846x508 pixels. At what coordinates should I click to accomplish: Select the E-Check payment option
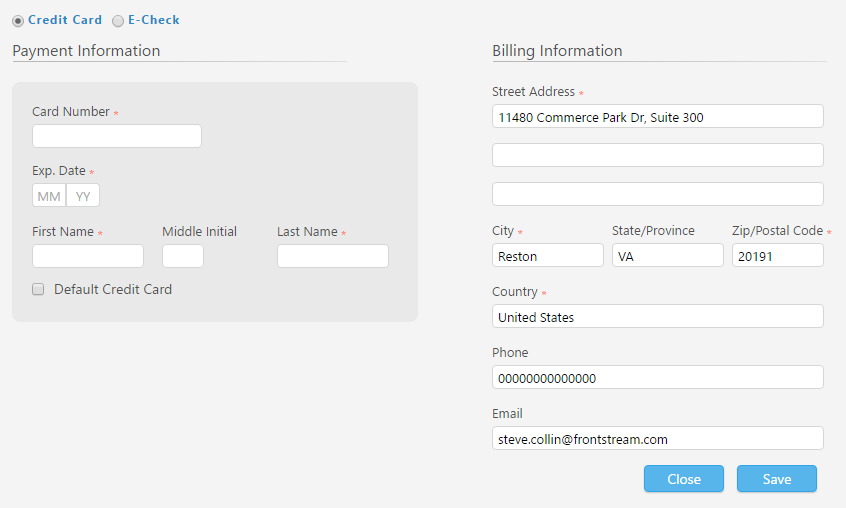(118, 21)
